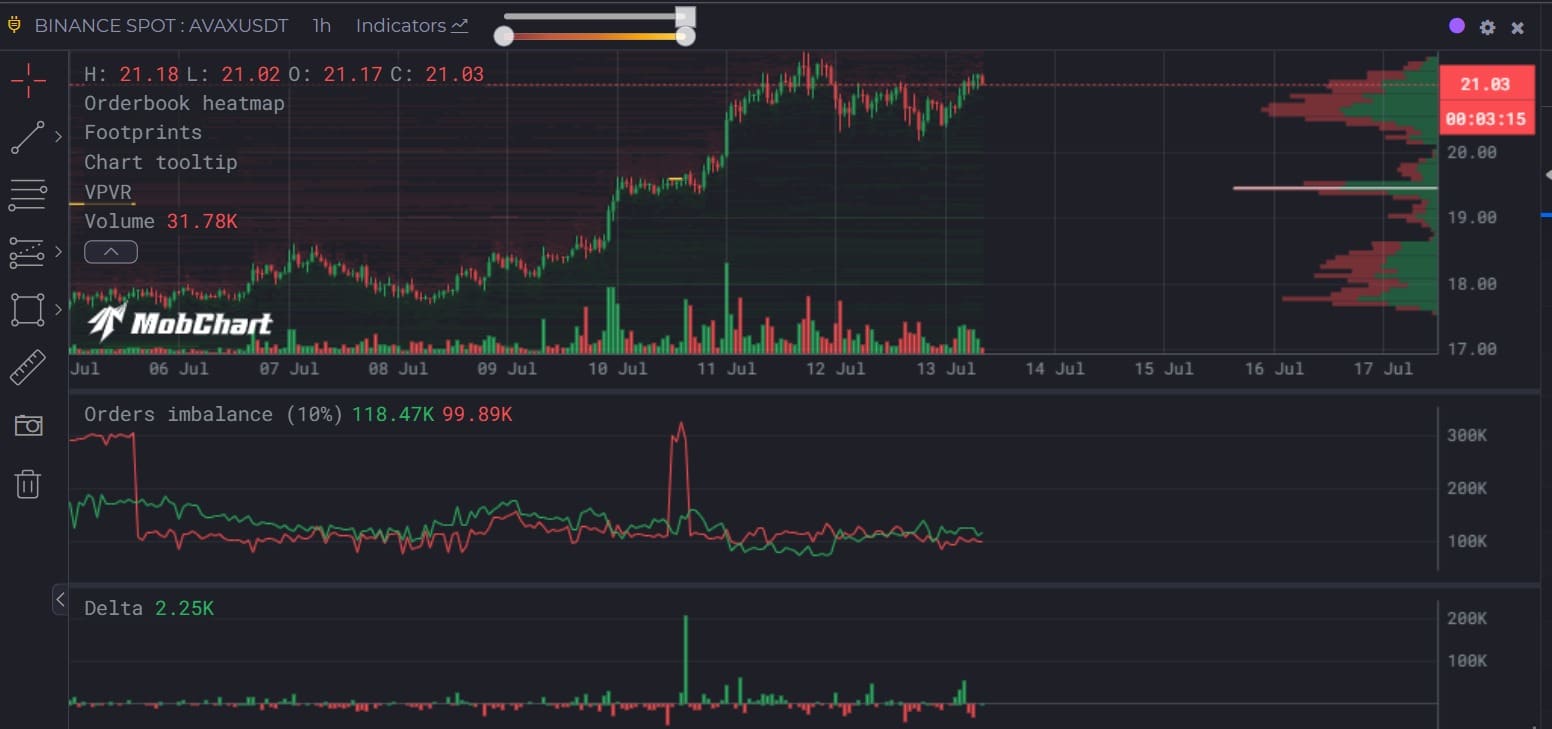The image size is (1552, 729).
Task: Select the crosshair cursor tool
Action: [x=28, y=79]
